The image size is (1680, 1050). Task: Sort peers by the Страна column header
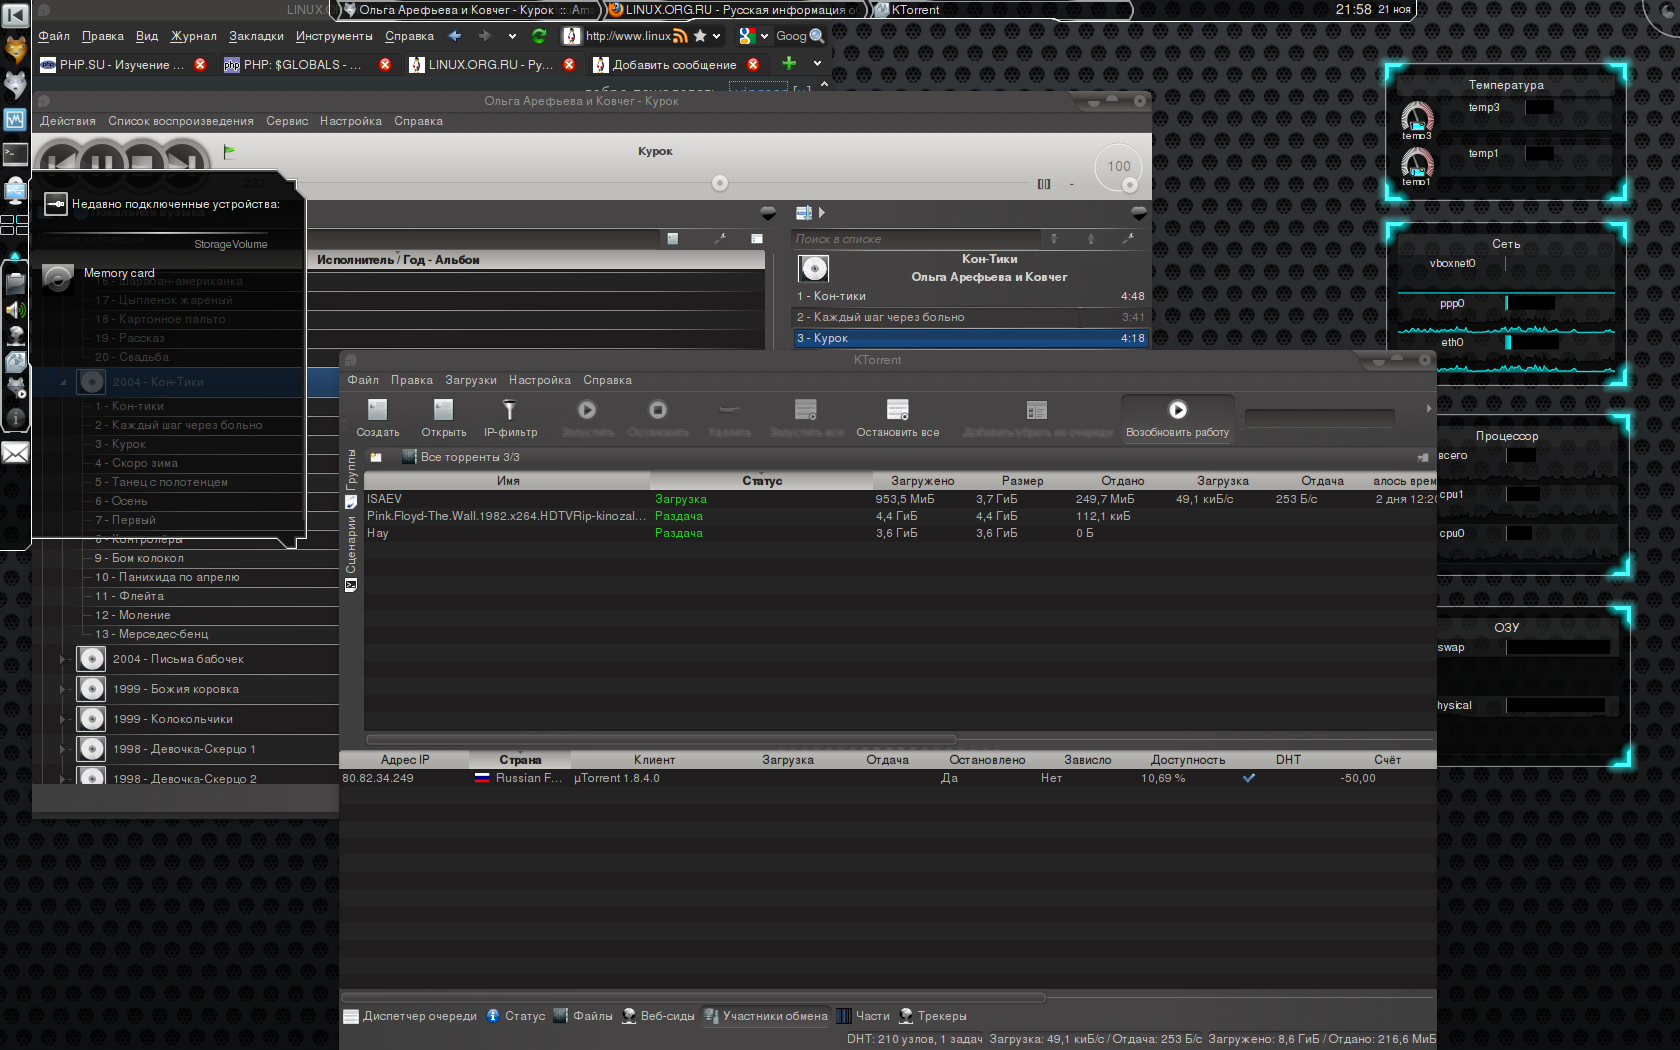(x=520, y=760)
